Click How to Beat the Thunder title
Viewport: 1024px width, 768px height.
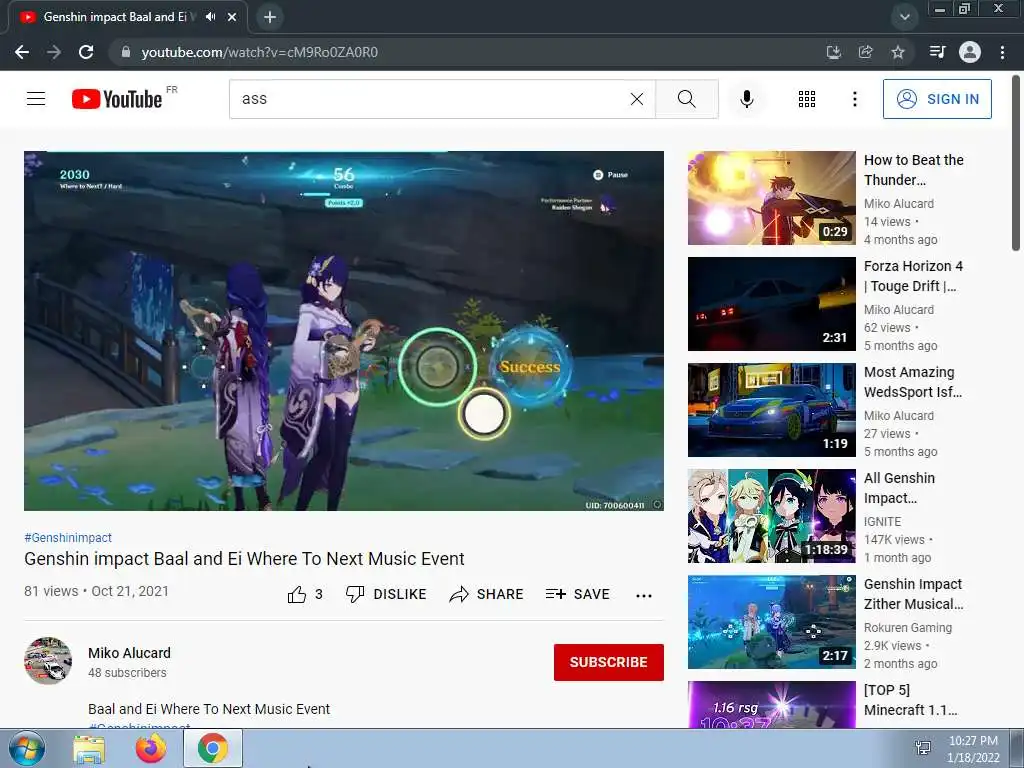tap(914, 170)
